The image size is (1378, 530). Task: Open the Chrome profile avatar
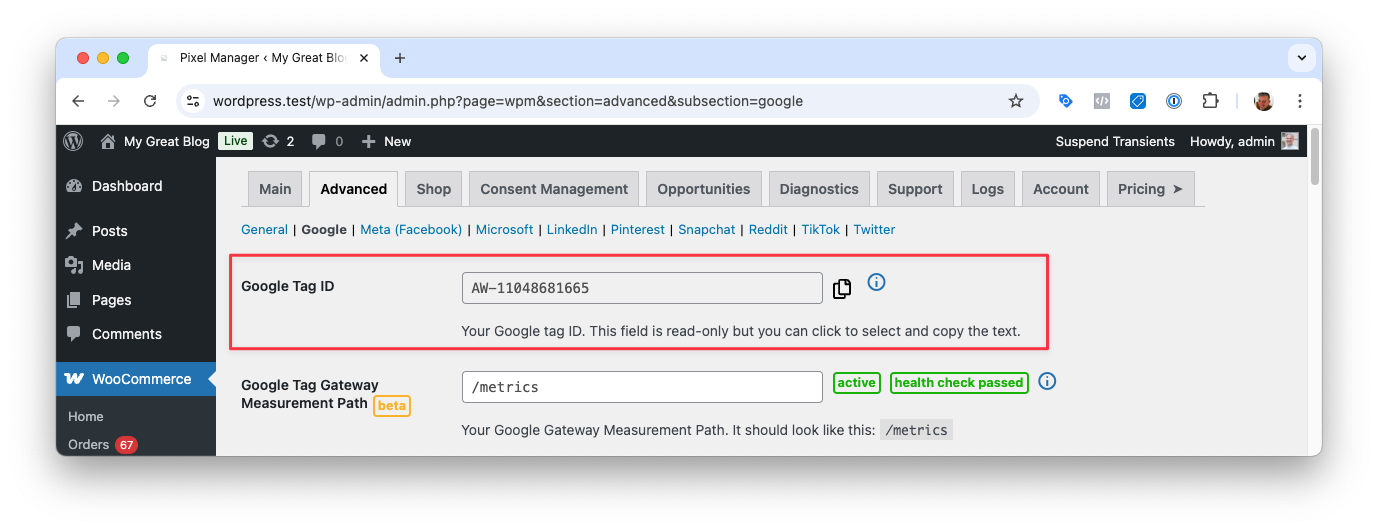1264,101
